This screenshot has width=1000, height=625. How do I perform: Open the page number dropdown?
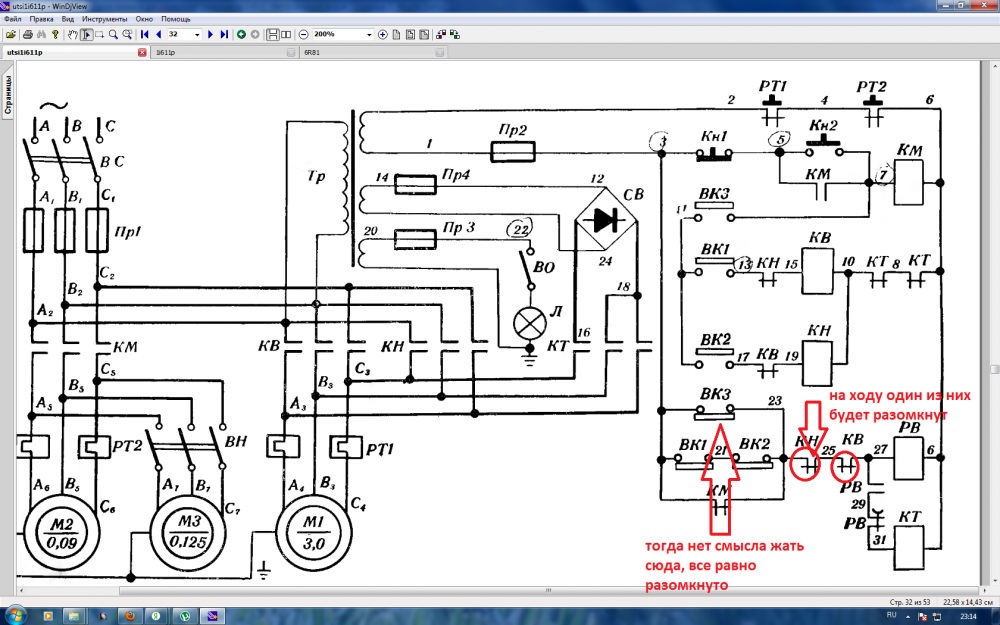(197, 34)
